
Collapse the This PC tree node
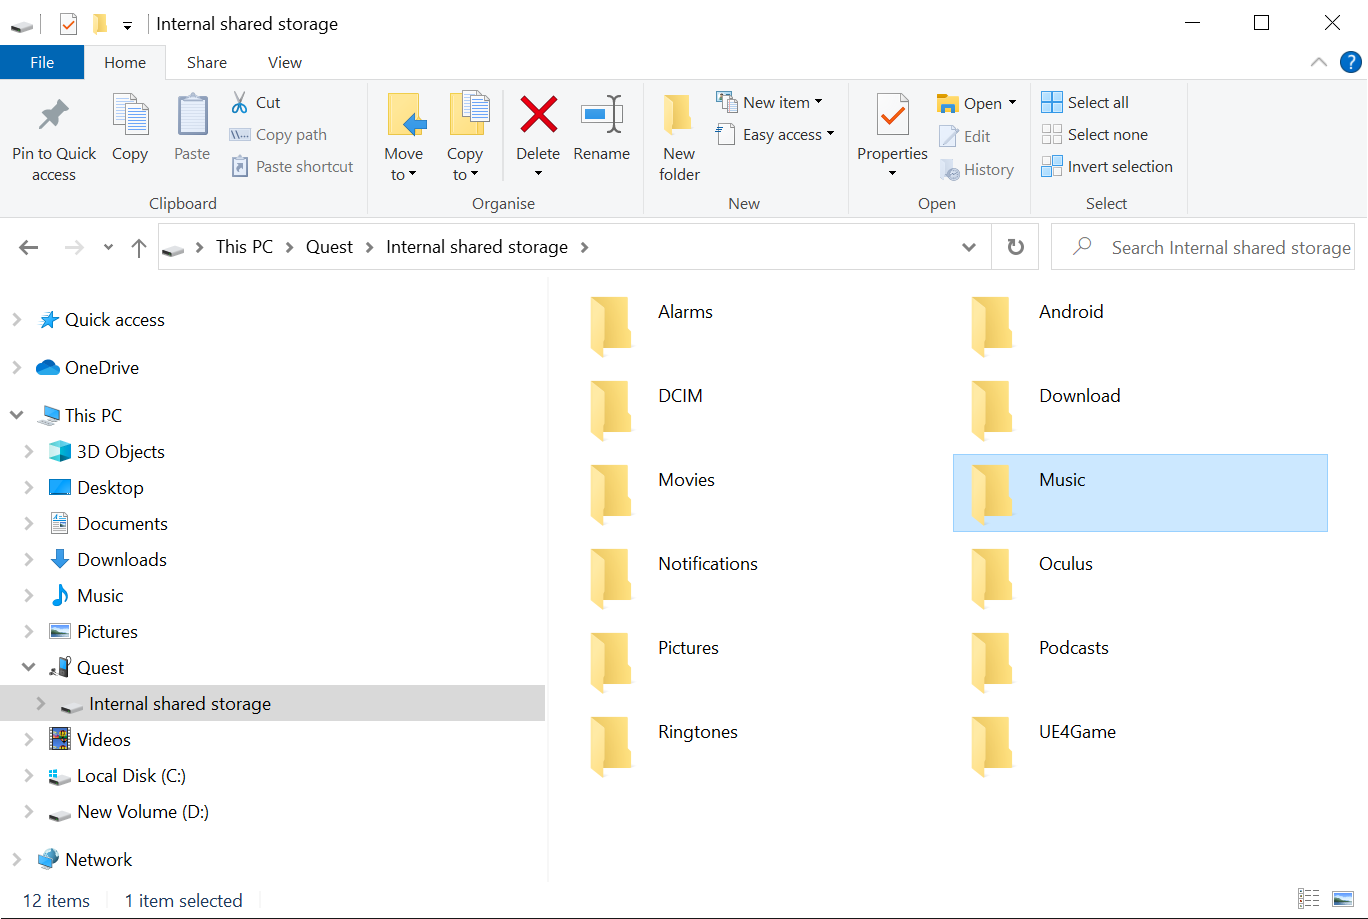point(16,415)
